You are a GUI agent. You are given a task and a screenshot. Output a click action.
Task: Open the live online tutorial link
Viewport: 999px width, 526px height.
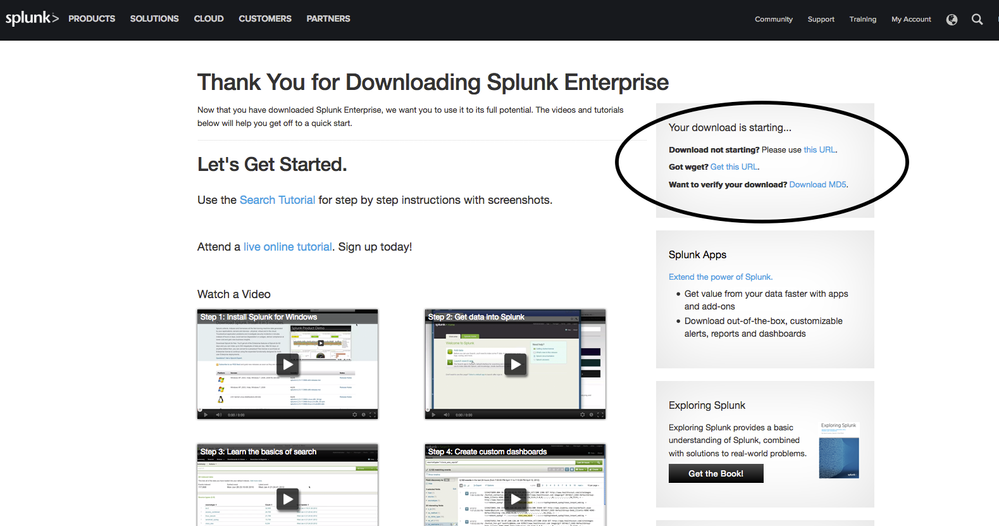287,246
